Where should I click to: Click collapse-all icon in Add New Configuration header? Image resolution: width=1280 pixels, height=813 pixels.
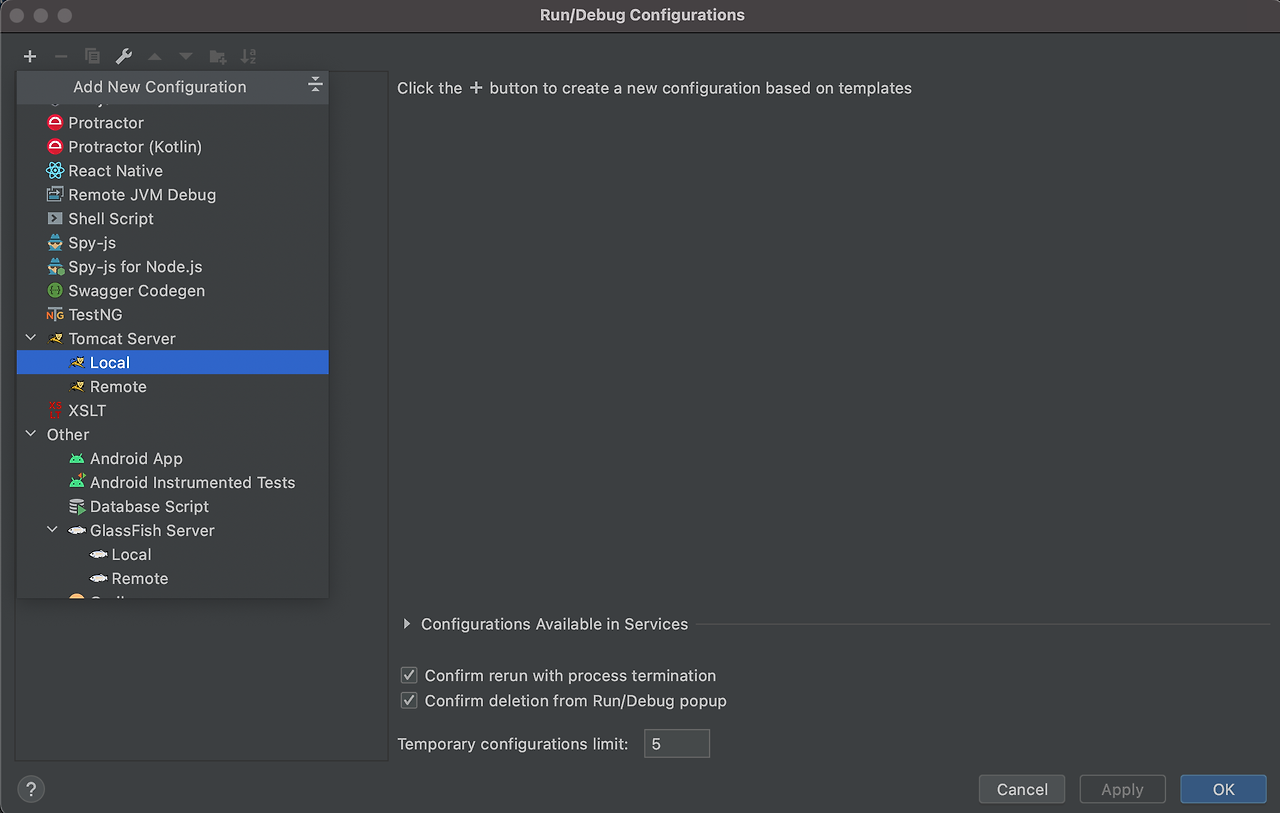pyautogui.click(x=315, y=85)
